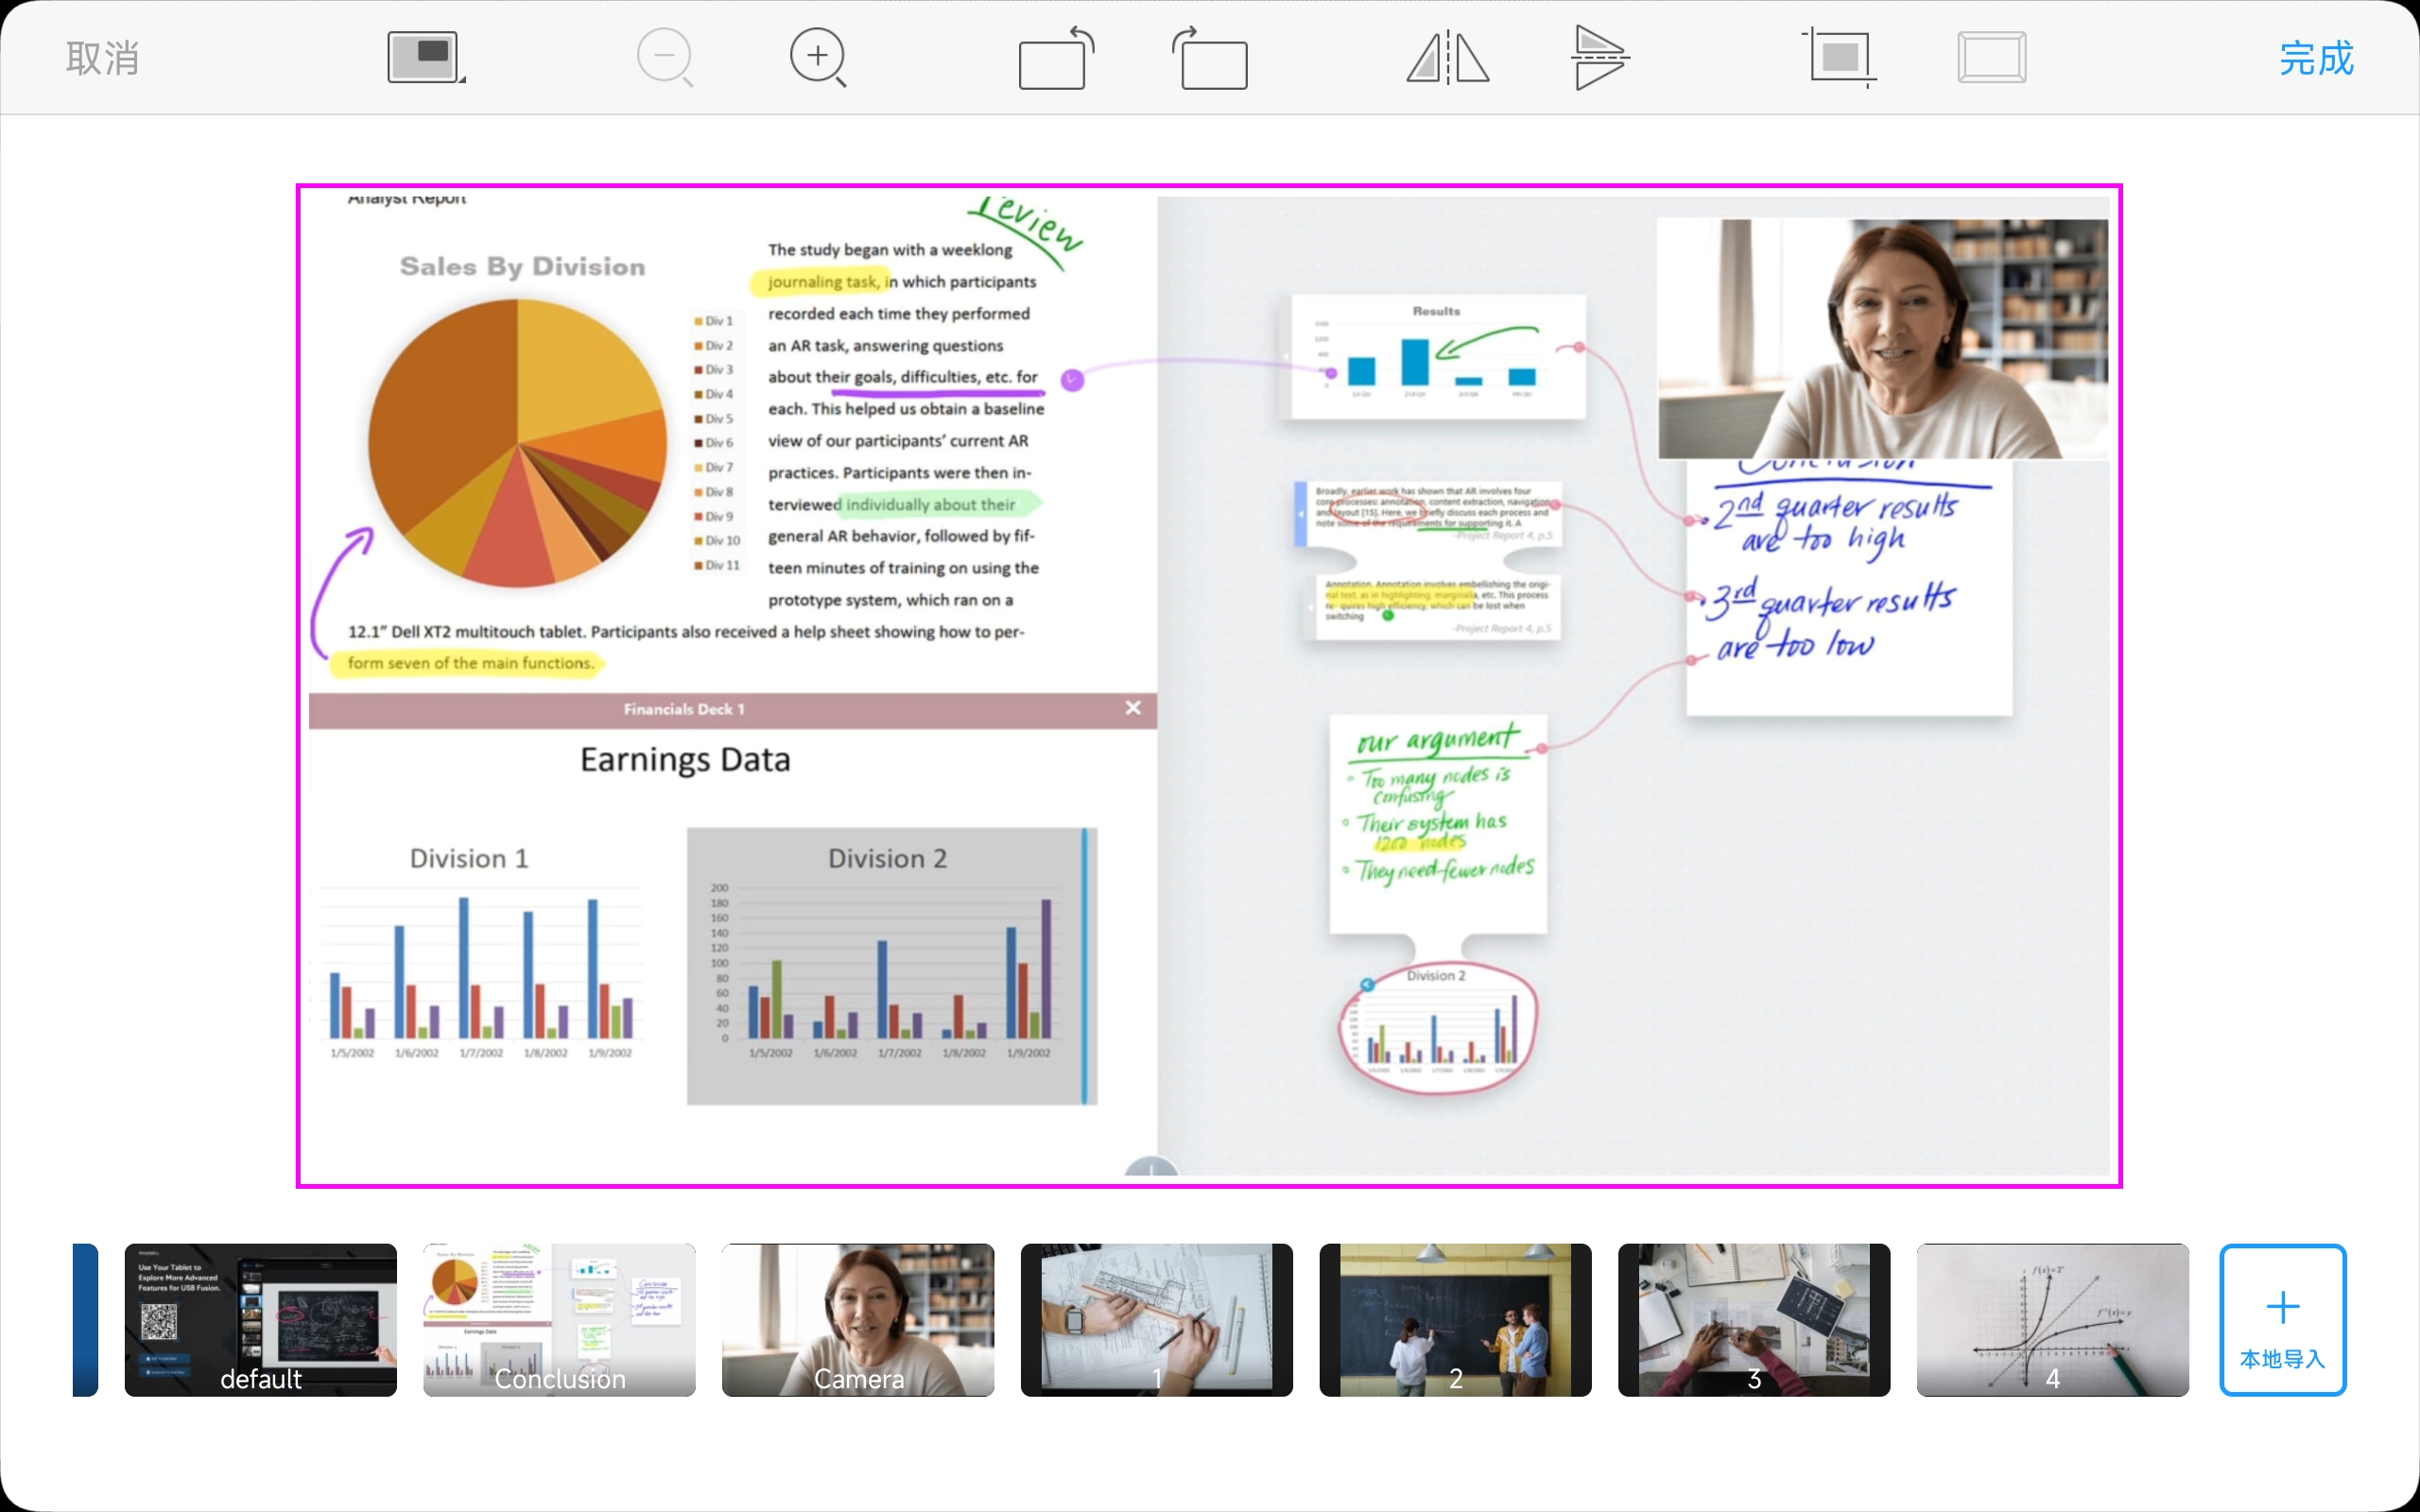Click the Division 2 bar chart

point(891,966)
